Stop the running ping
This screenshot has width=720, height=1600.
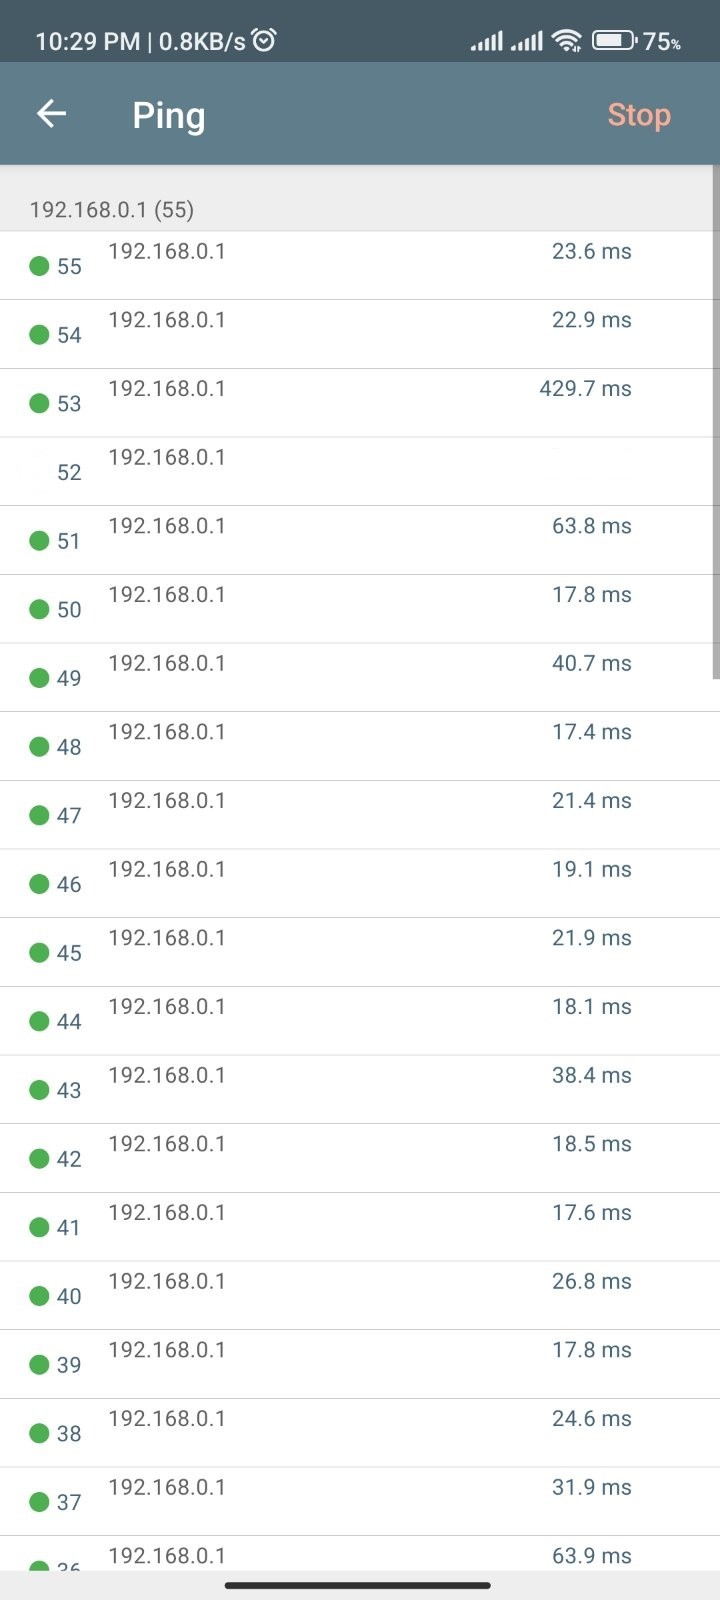639,115
